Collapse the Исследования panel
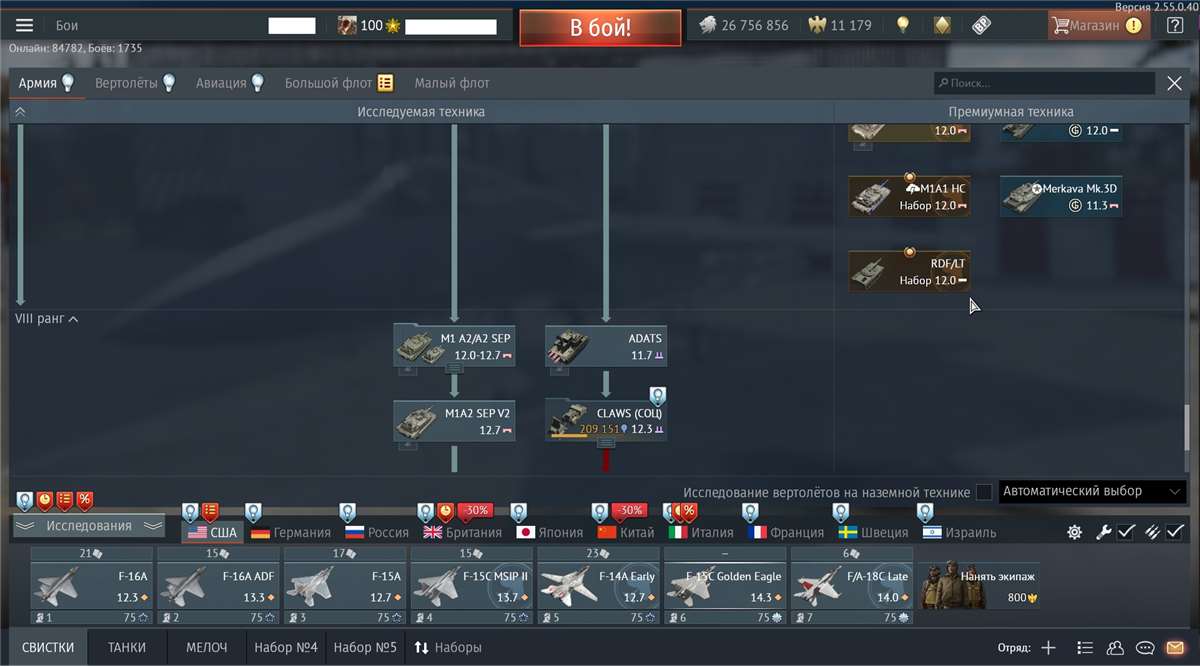Viewport: 1200px width, 666px height. point(89,526)
